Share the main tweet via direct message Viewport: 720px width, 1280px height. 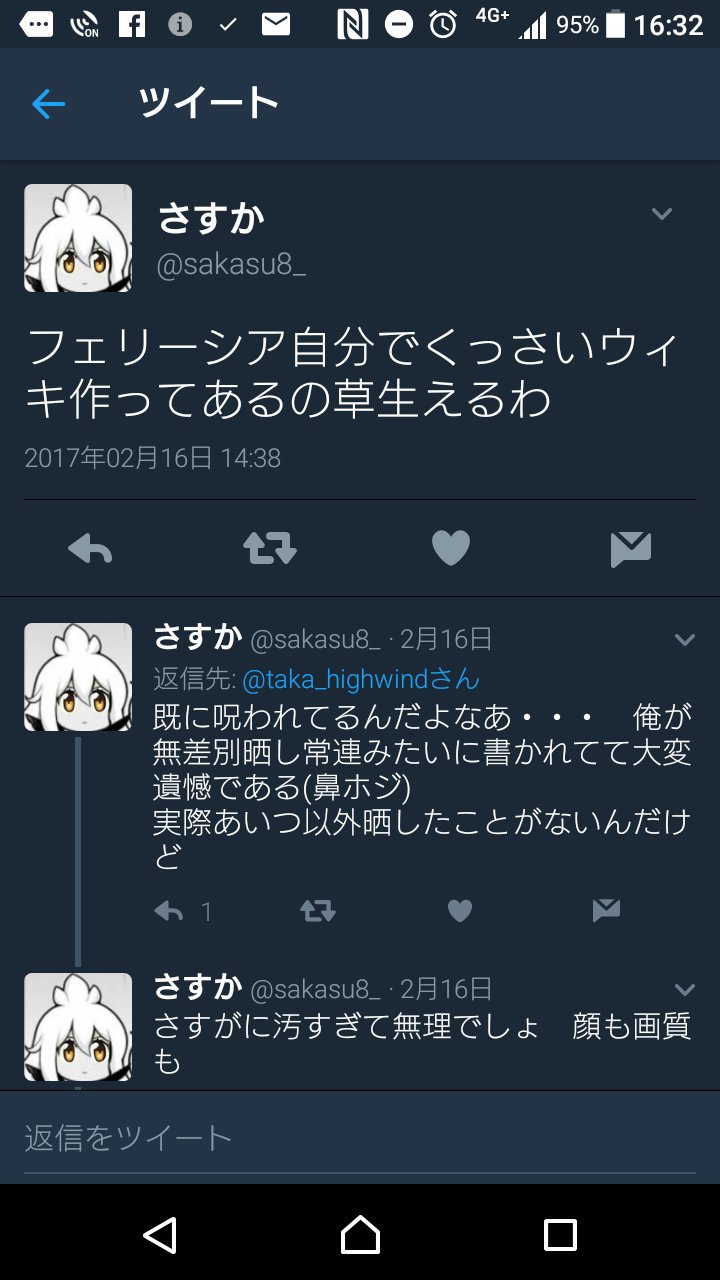click(631, 549)
